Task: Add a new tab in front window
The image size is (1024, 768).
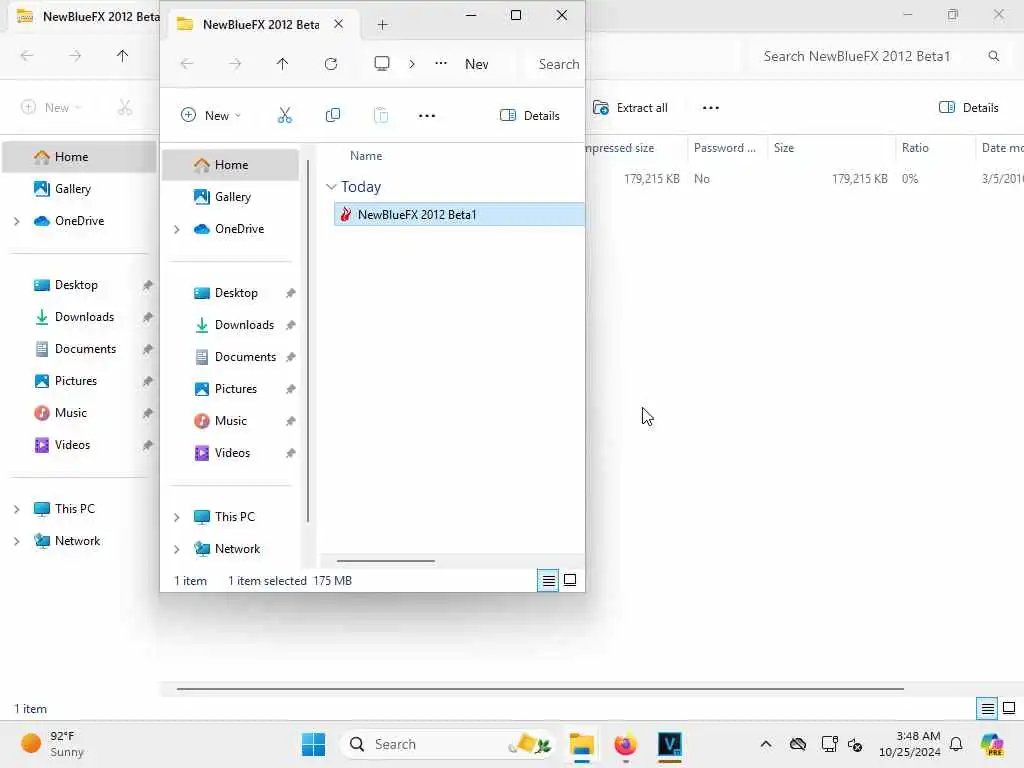Action: 383,25
